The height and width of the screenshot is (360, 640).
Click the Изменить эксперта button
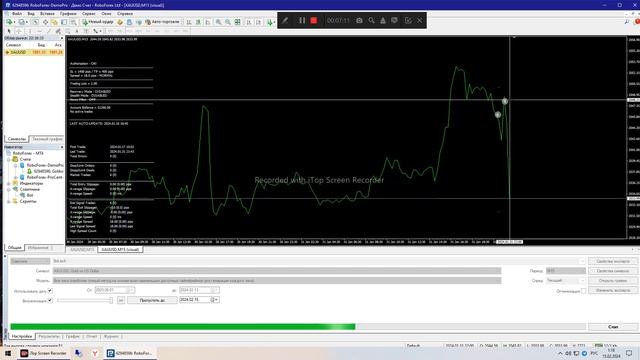point(613,291)
